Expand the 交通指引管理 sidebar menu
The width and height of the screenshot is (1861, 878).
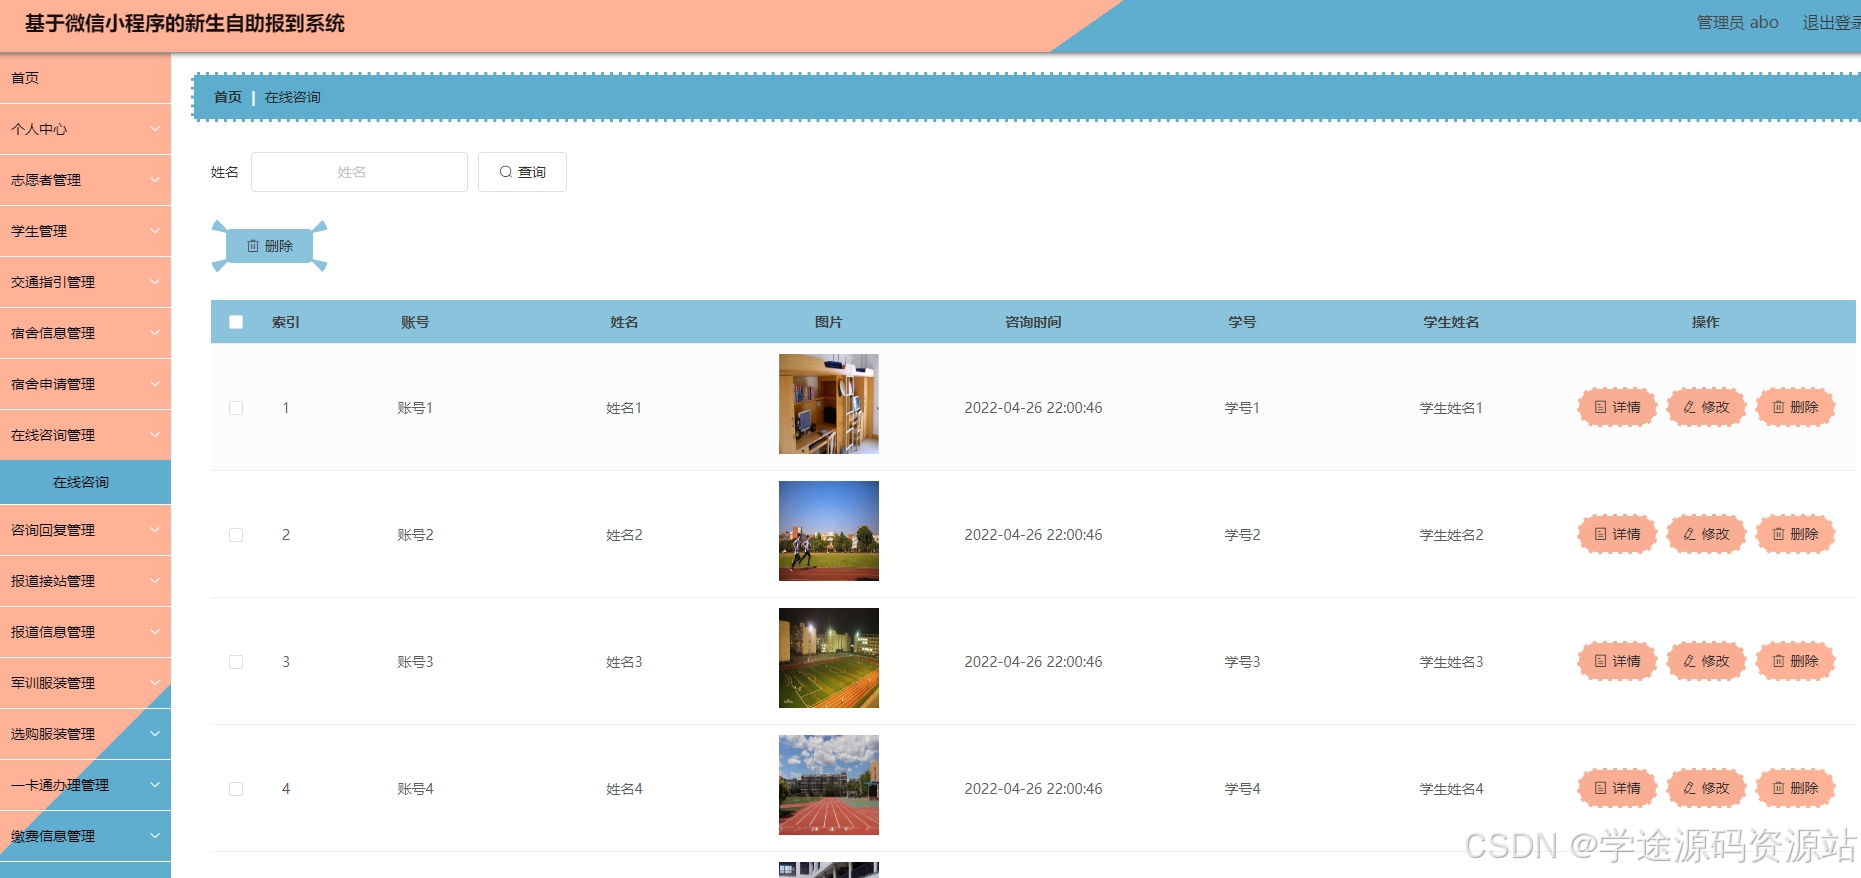point(85,282)
